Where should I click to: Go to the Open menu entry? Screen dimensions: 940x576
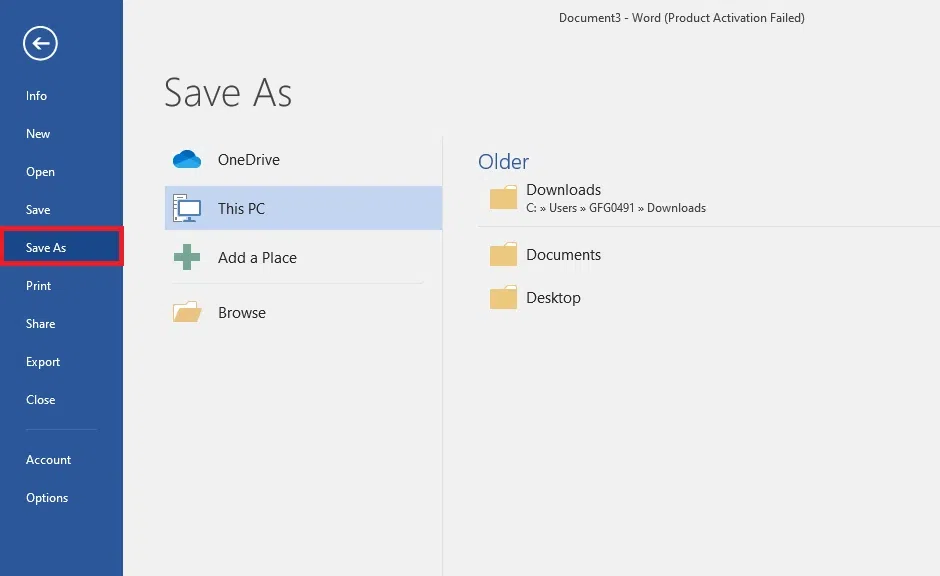tap(40, 172)
